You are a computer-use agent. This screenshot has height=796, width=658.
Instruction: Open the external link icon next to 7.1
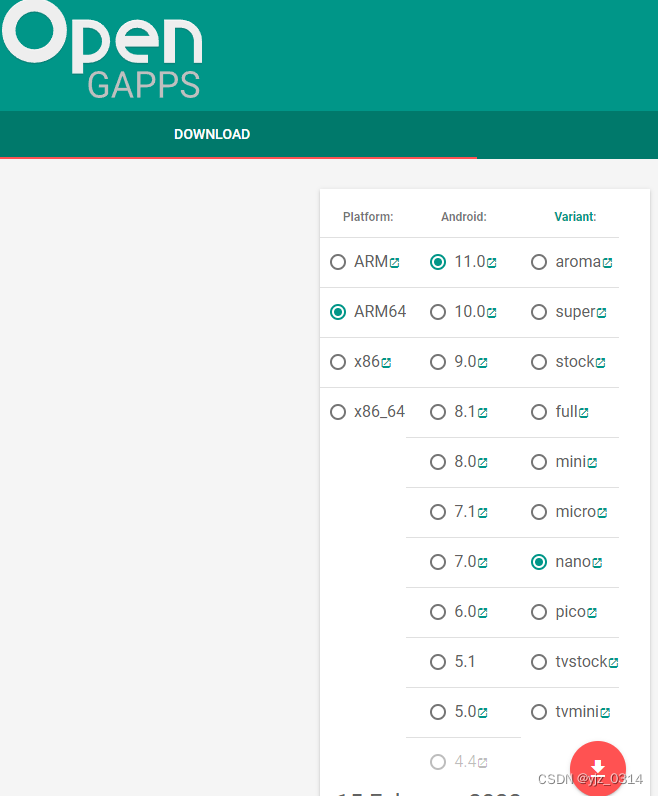[483, 513]
